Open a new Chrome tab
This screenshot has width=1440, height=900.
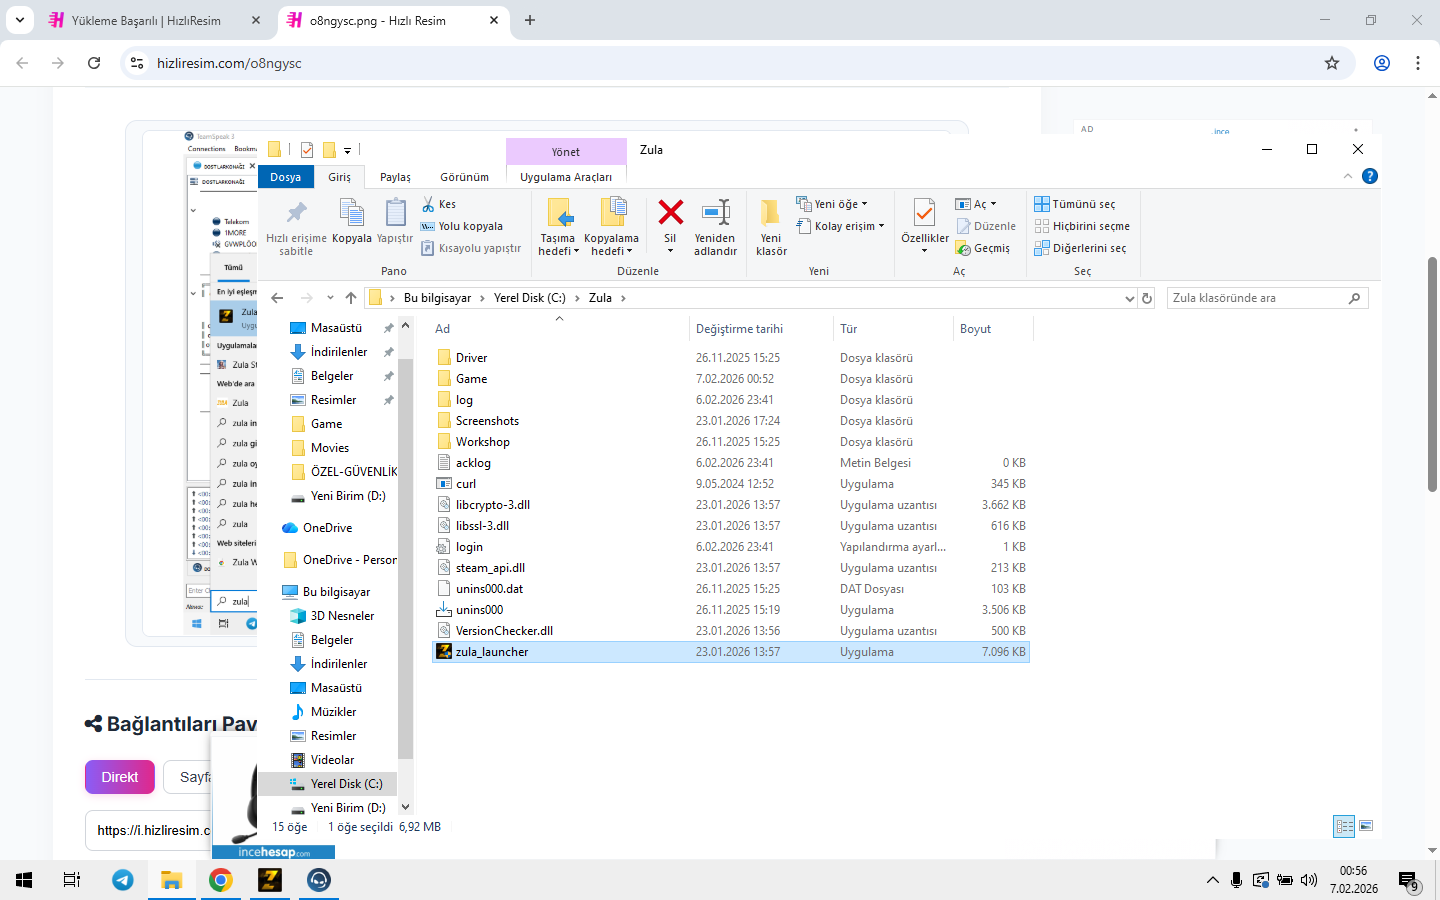530,20
